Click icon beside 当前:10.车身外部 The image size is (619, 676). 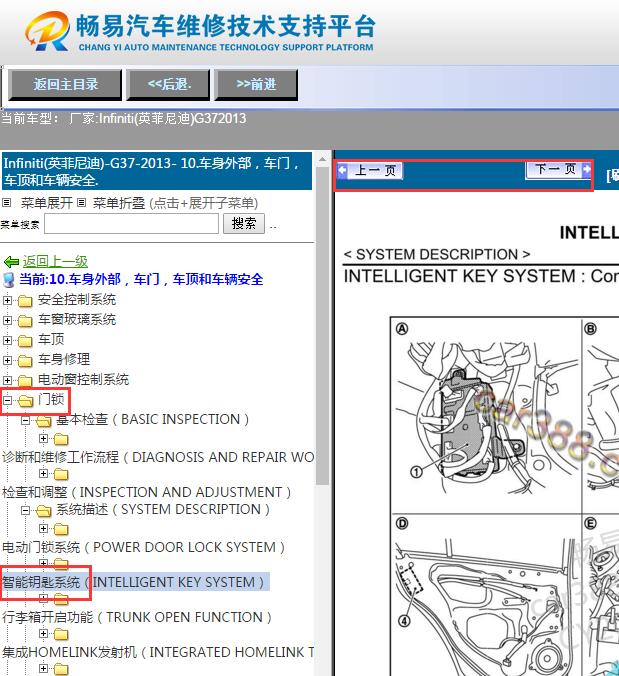(x=8, y=280)
